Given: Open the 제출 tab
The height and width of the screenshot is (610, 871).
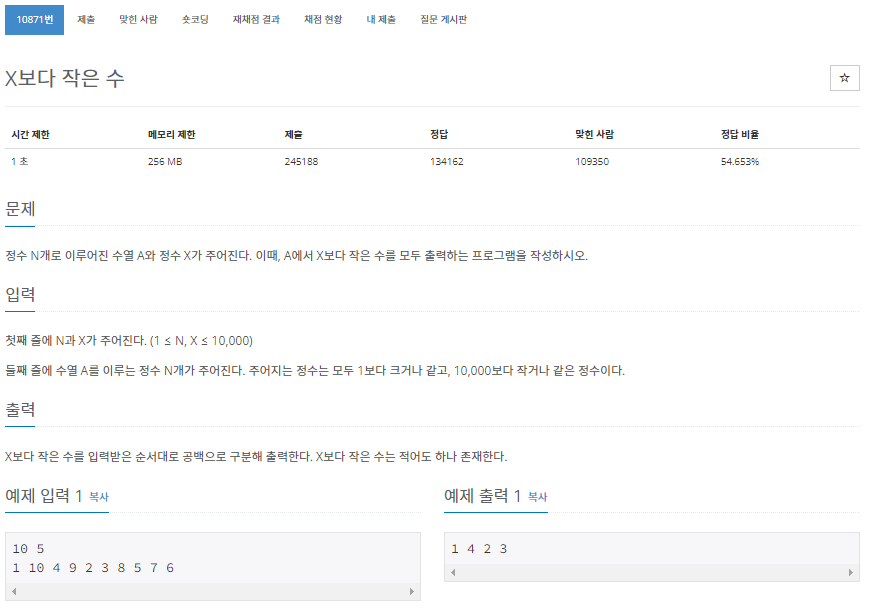Looking at the screenshot, I should (x=86, y=20).
